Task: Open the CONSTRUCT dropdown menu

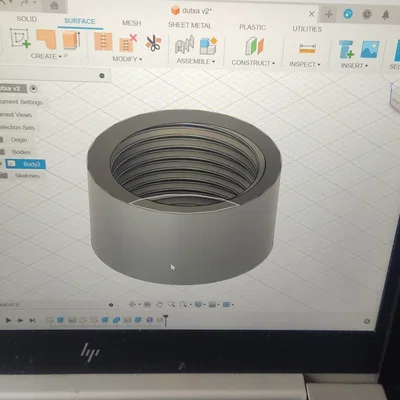Action: [253, 63]
